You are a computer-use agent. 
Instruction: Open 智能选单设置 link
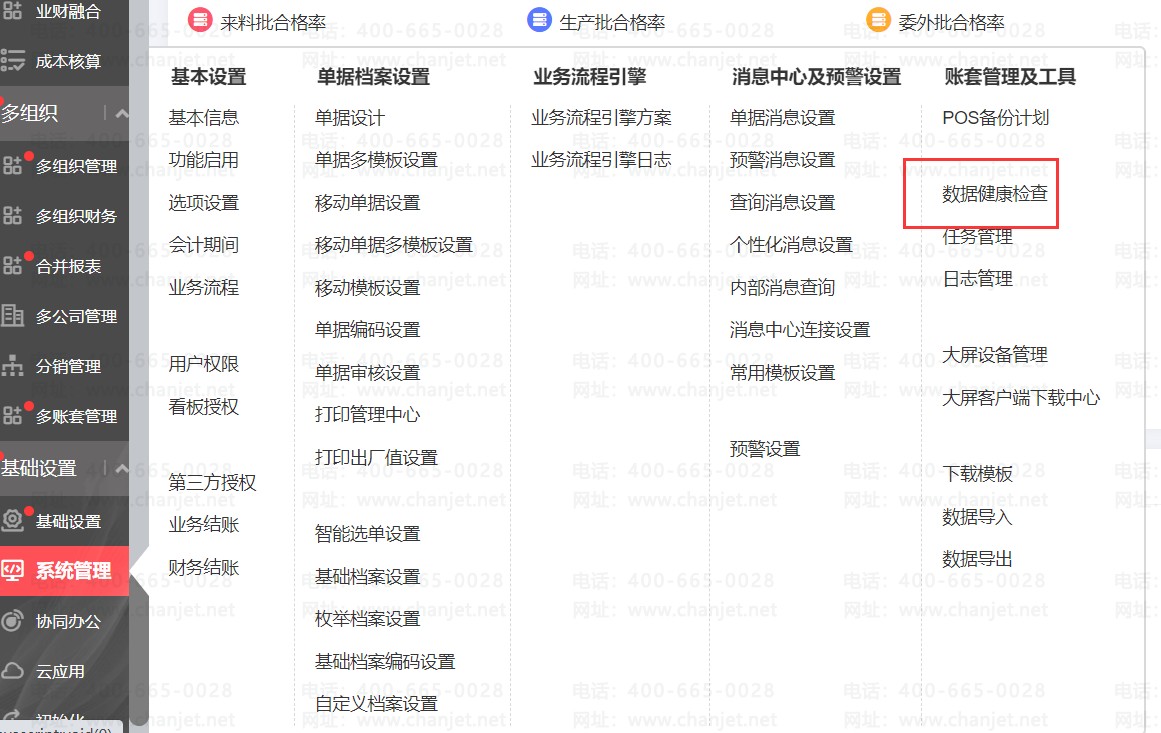point(367,534)
